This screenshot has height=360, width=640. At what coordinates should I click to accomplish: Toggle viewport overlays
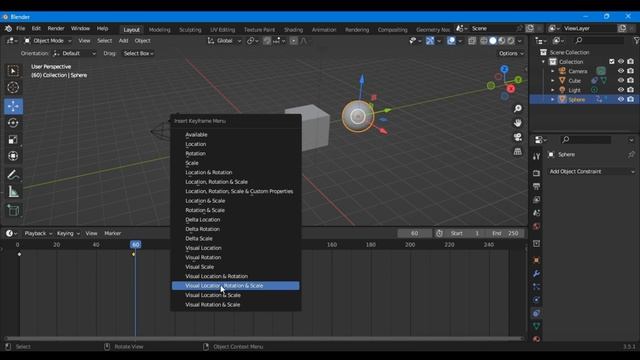(x=451, y=41)
